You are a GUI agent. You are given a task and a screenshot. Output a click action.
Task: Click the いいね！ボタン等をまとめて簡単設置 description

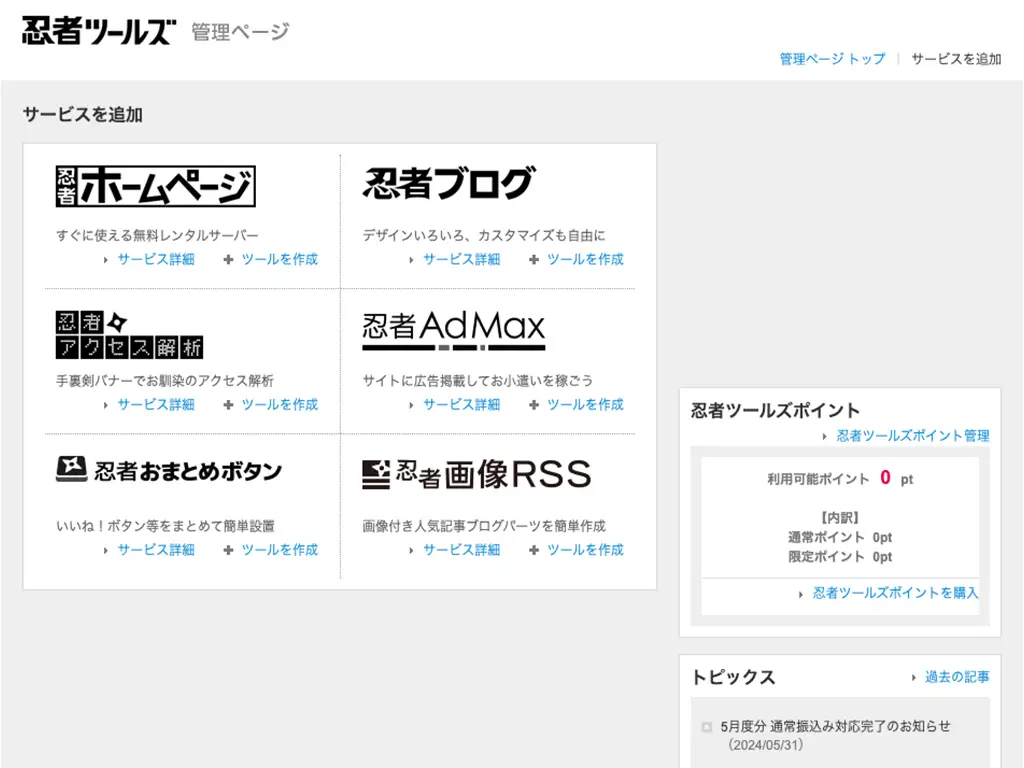(165, 526)
